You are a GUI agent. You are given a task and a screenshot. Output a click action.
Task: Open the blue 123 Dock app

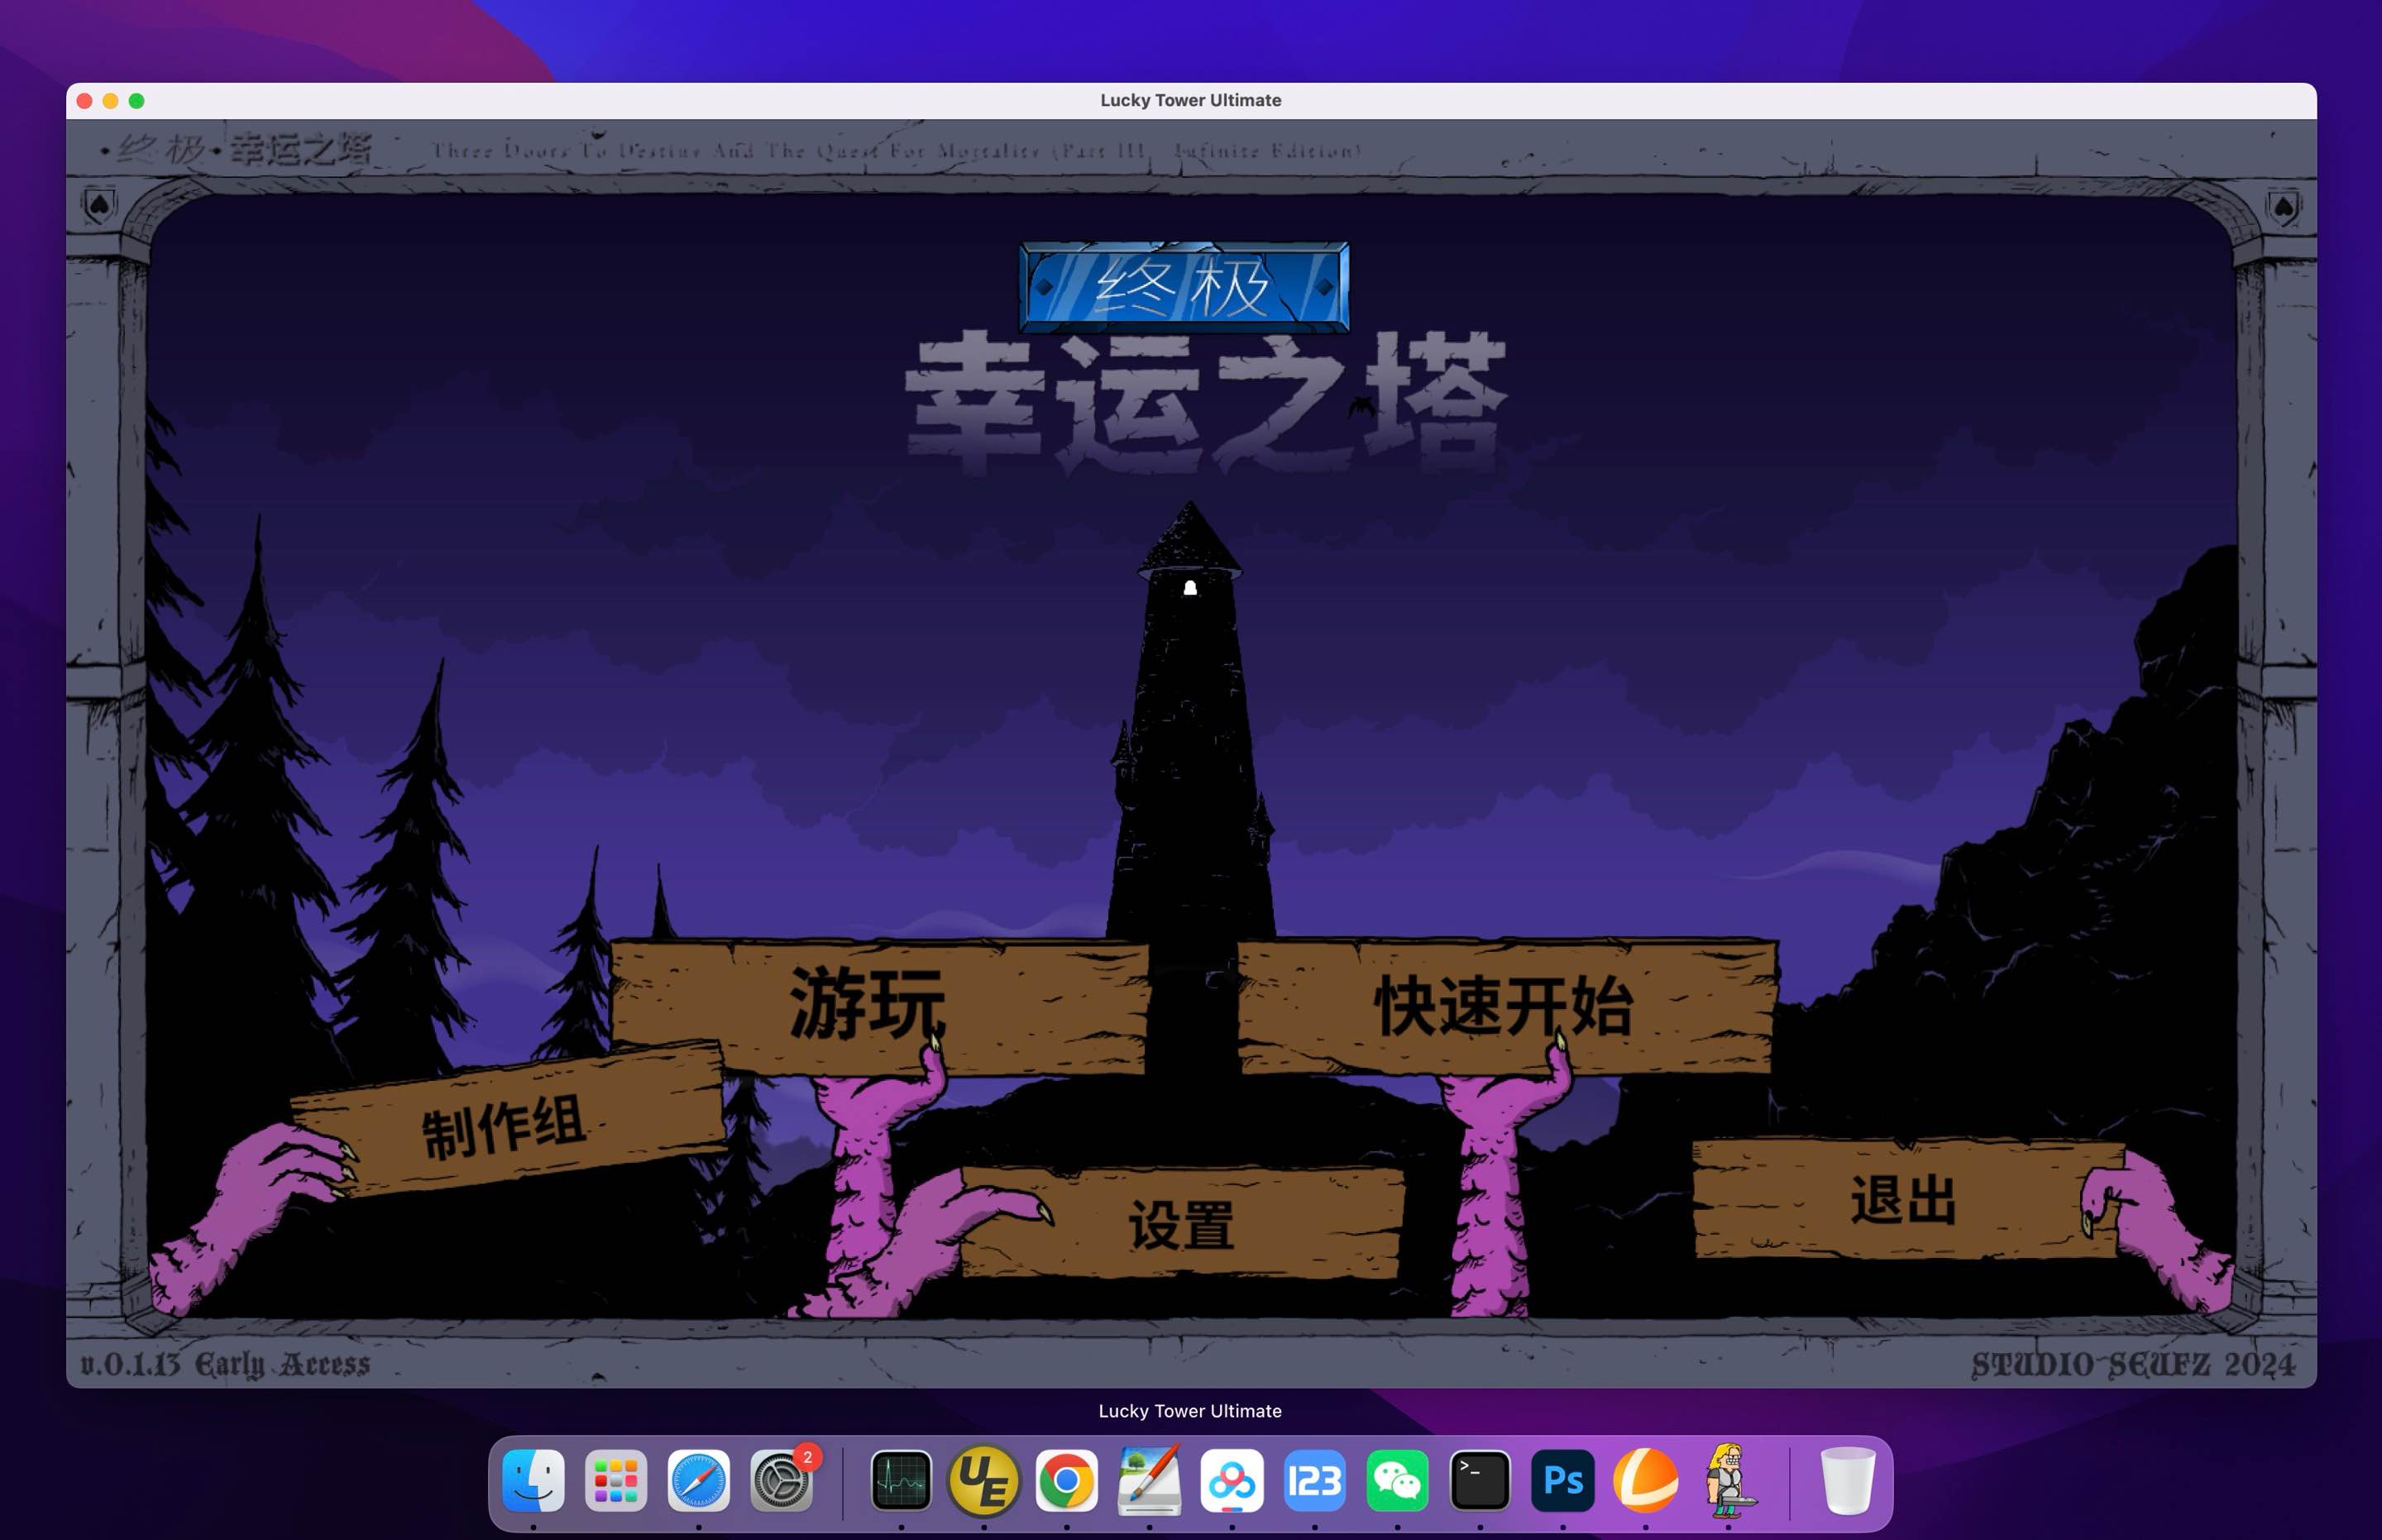pyautogui.click(x=1315, y=1480)
